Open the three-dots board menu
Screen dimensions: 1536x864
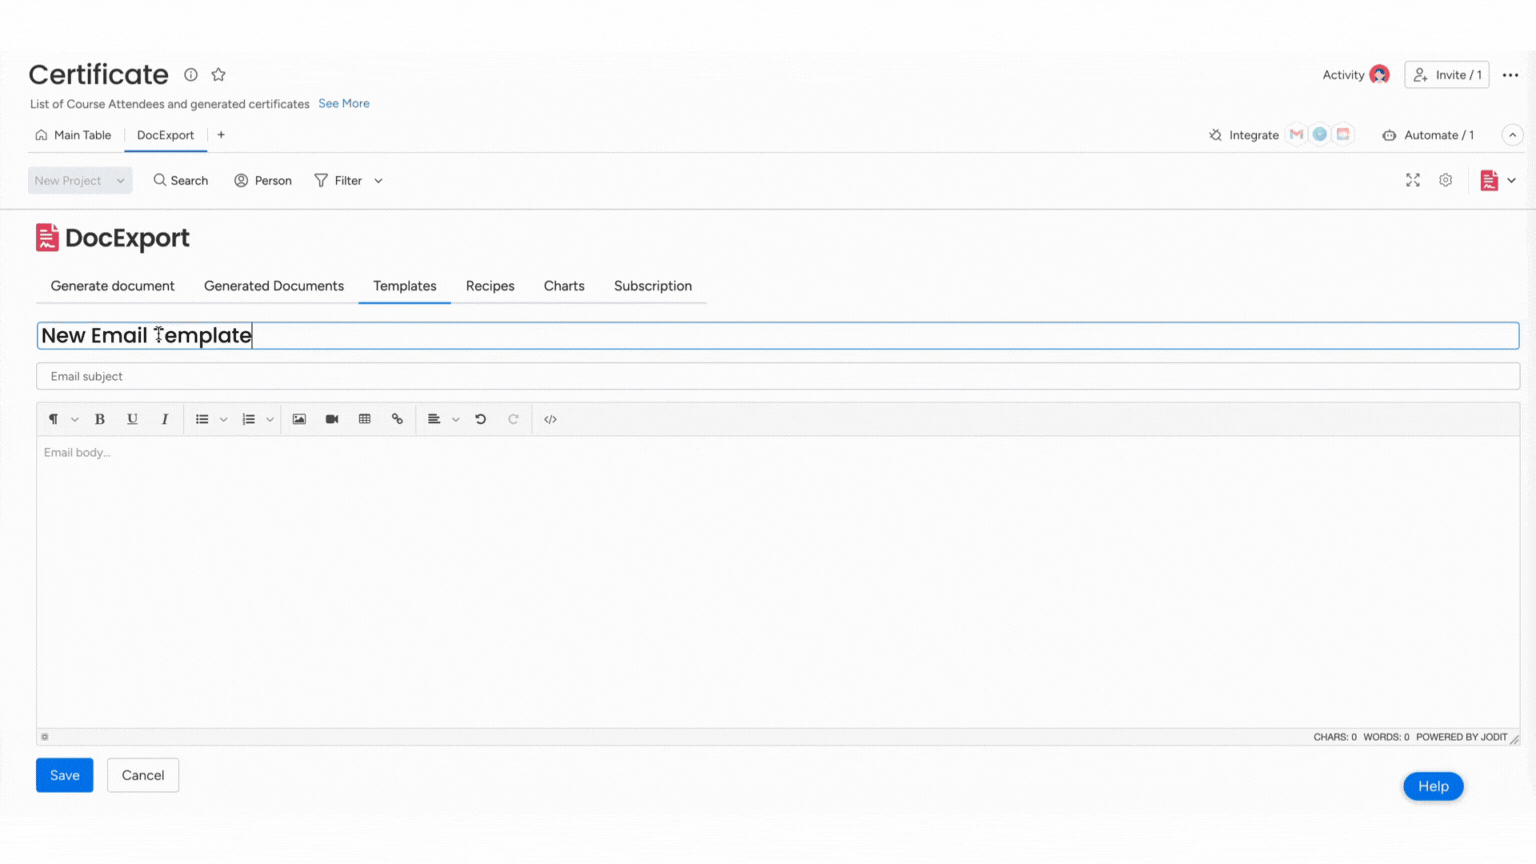pyautogui.click(x=1510, y=75)
